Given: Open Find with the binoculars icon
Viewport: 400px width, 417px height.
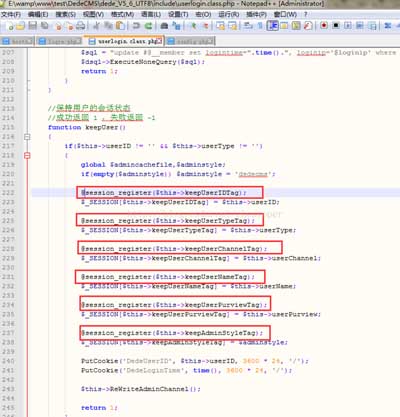Looking at the screenshot, I should pyautogui.click(x=164, y=26).
